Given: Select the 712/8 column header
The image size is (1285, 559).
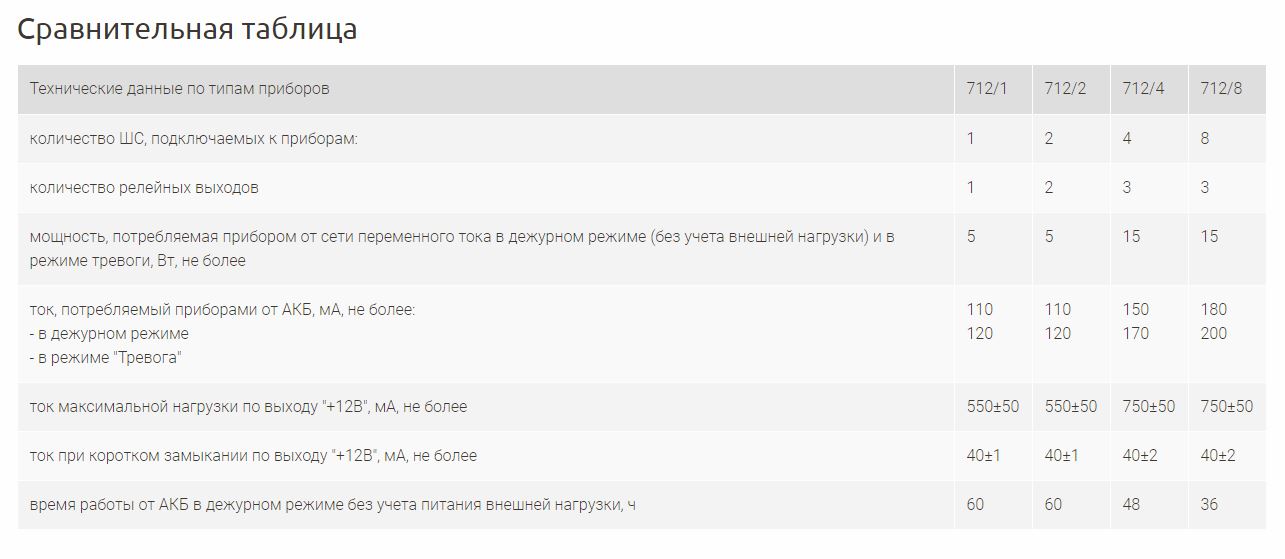Looking at the screenshot, I should [1221, 89].
